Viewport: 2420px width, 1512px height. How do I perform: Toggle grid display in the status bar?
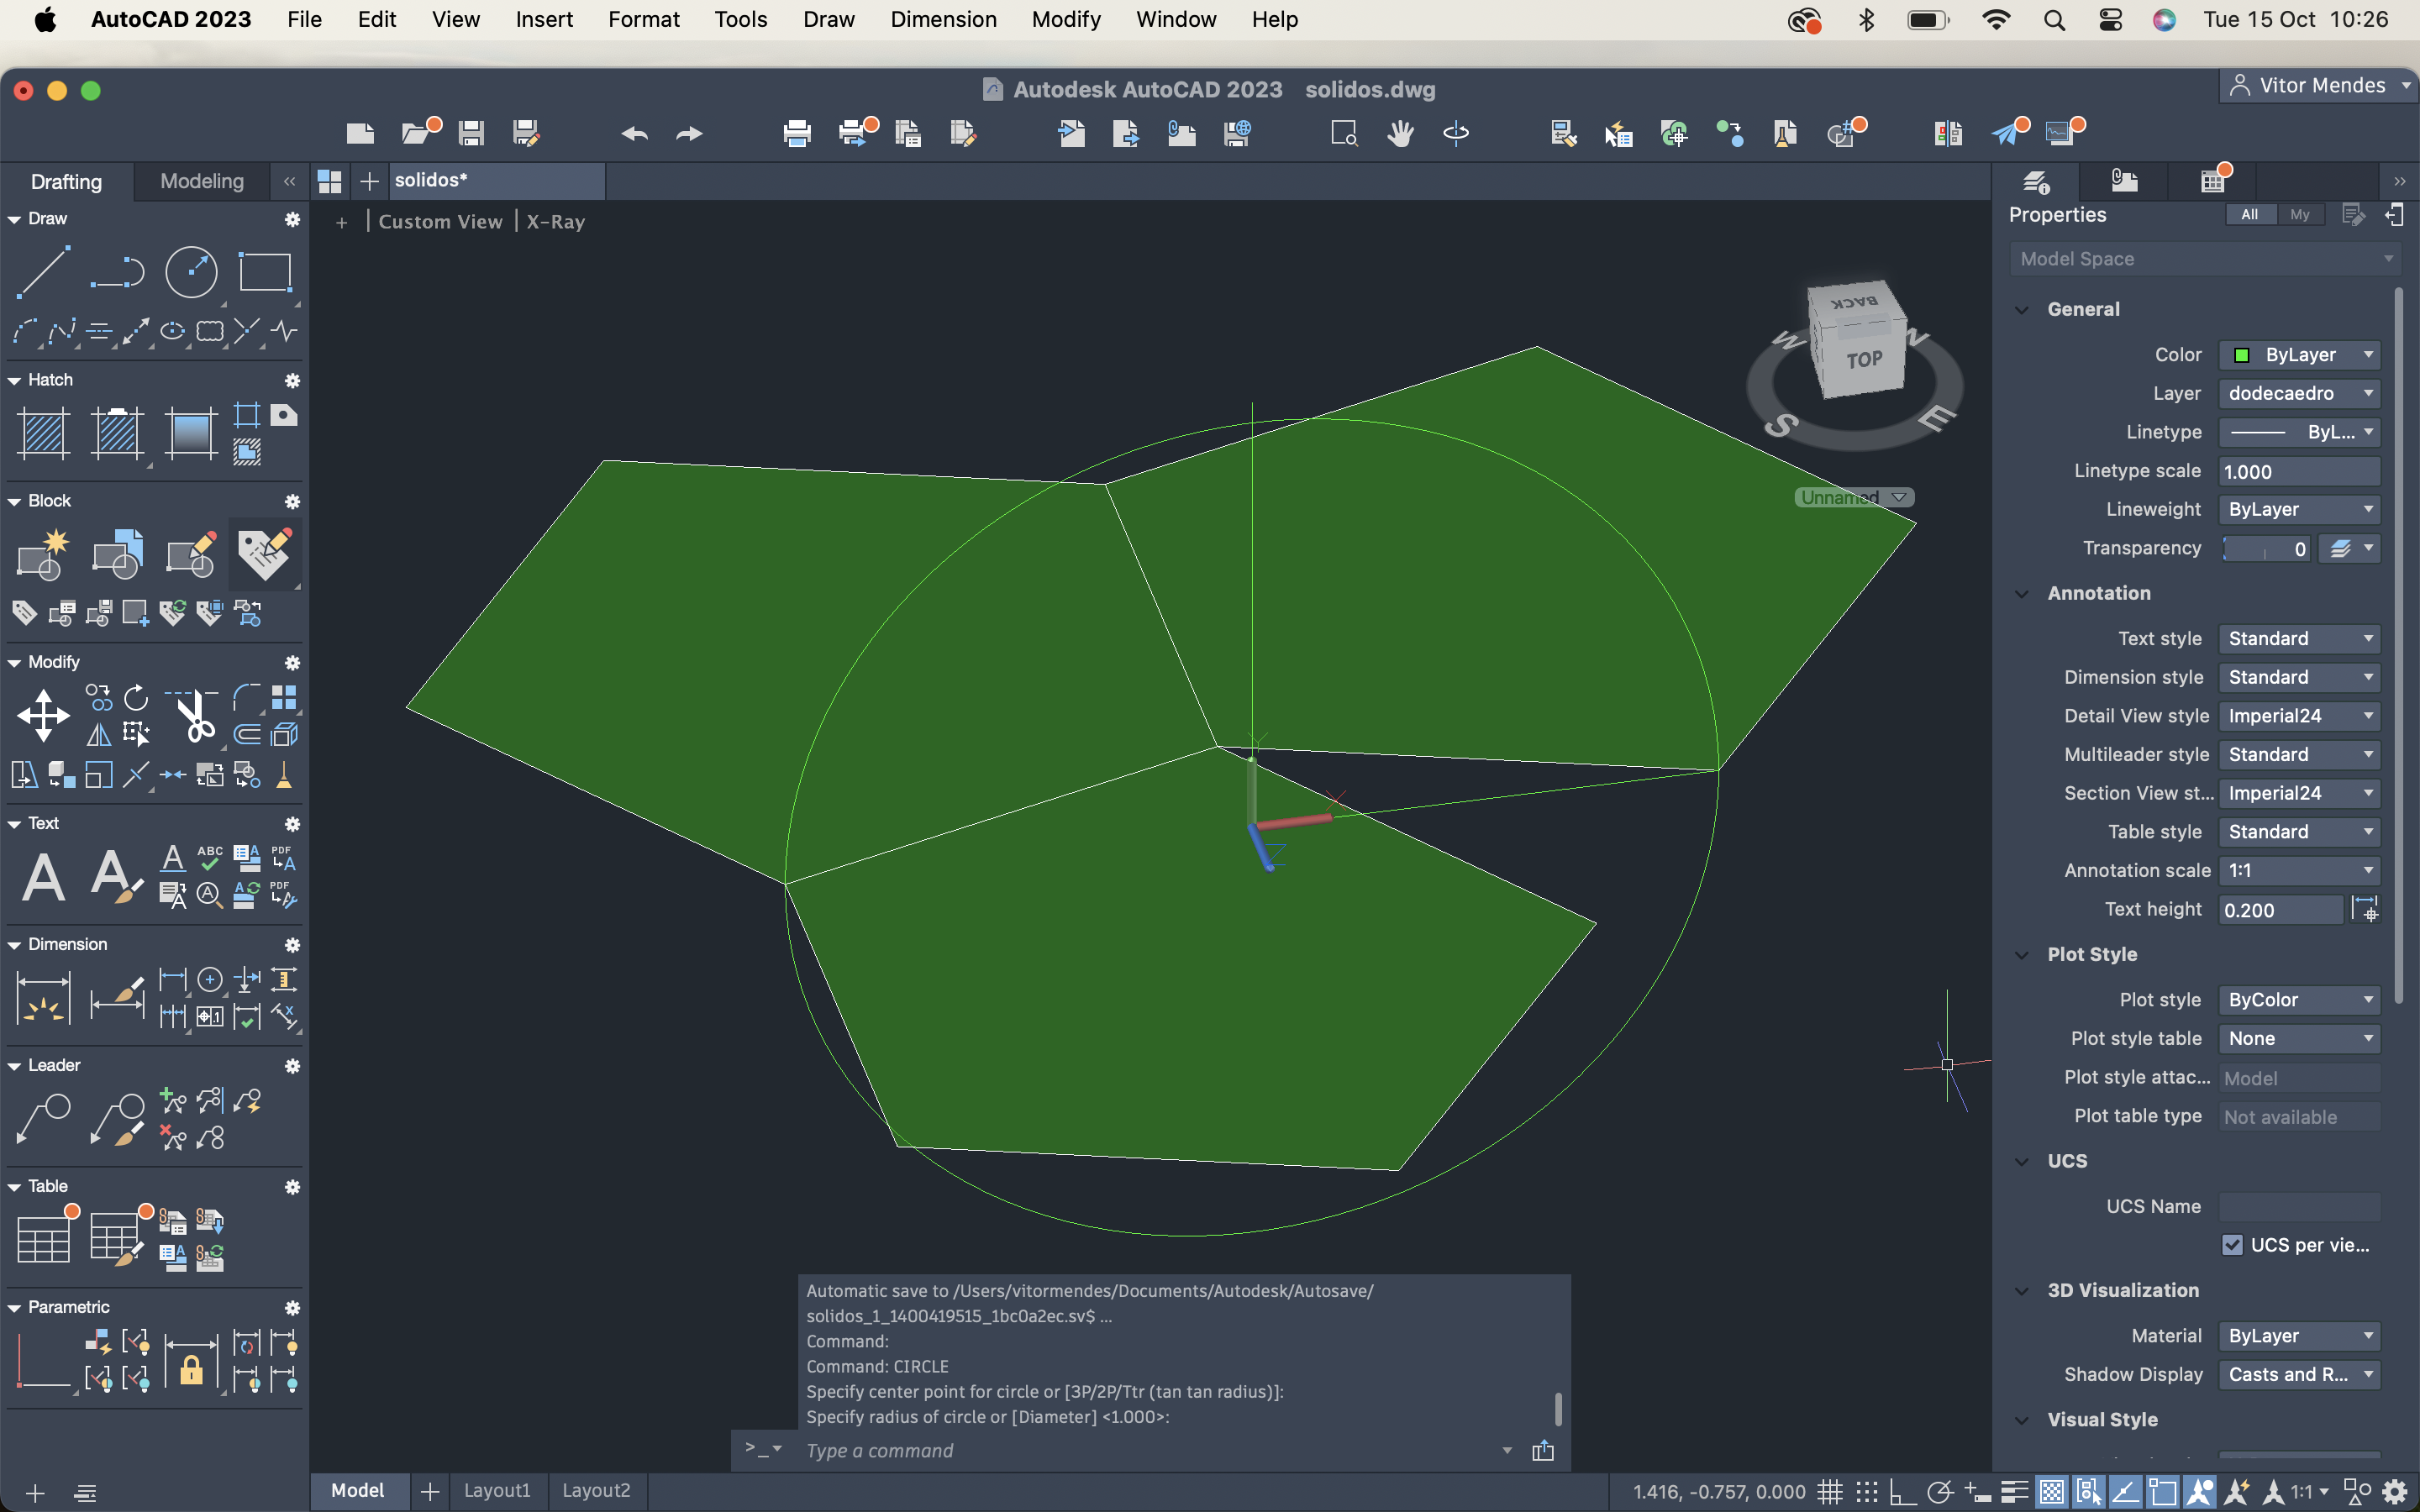(1829, 1492)
